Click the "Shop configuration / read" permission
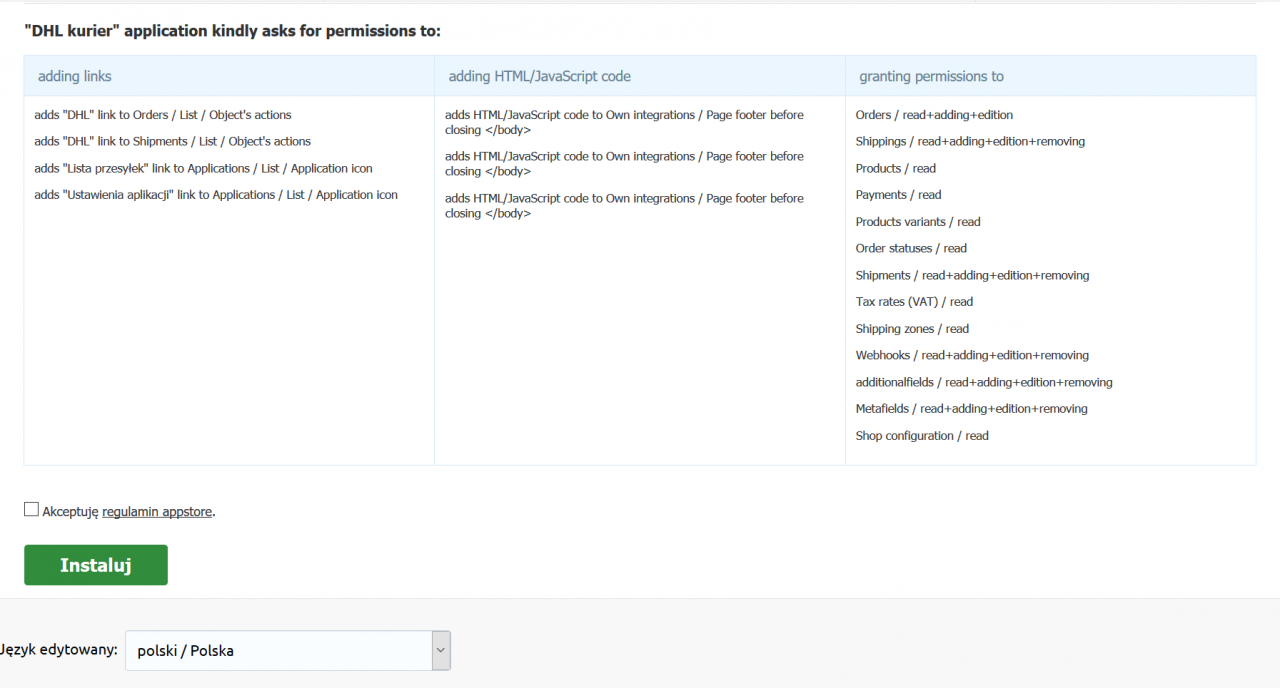Screen dimensions: 1280x688 (x=922, y=436)
